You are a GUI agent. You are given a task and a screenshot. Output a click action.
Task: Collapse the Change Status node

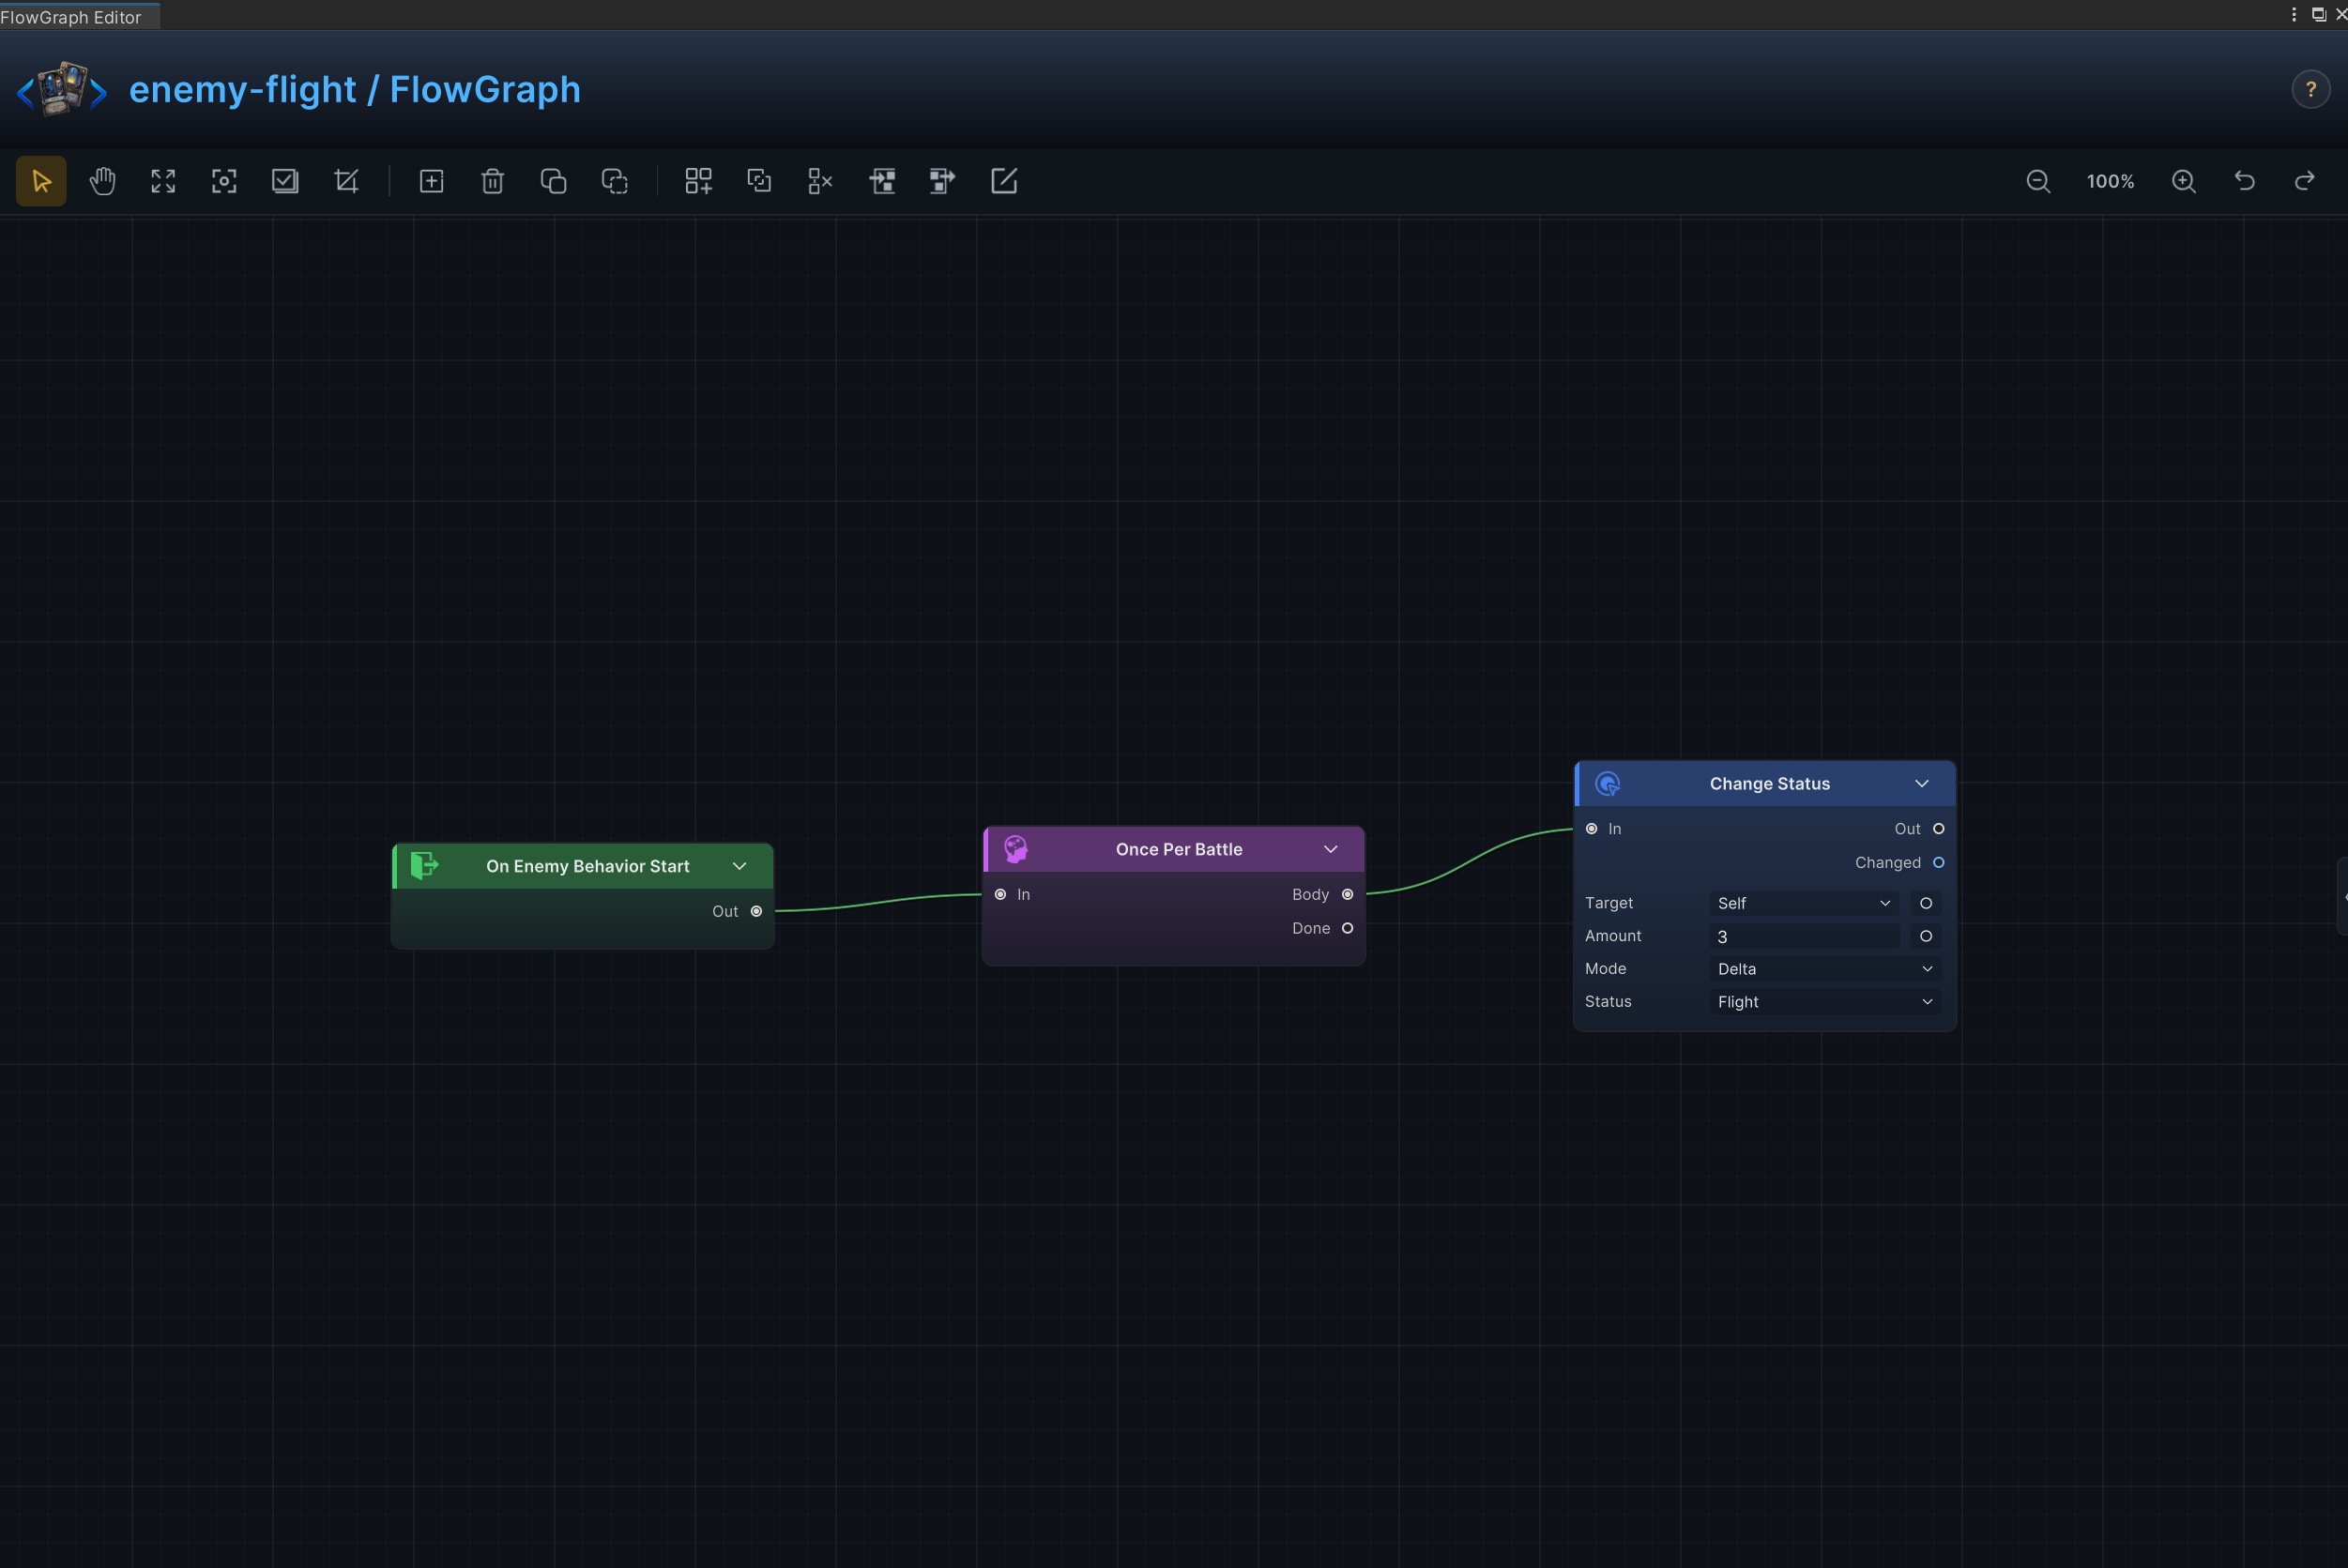click(x=1922, y=784)
